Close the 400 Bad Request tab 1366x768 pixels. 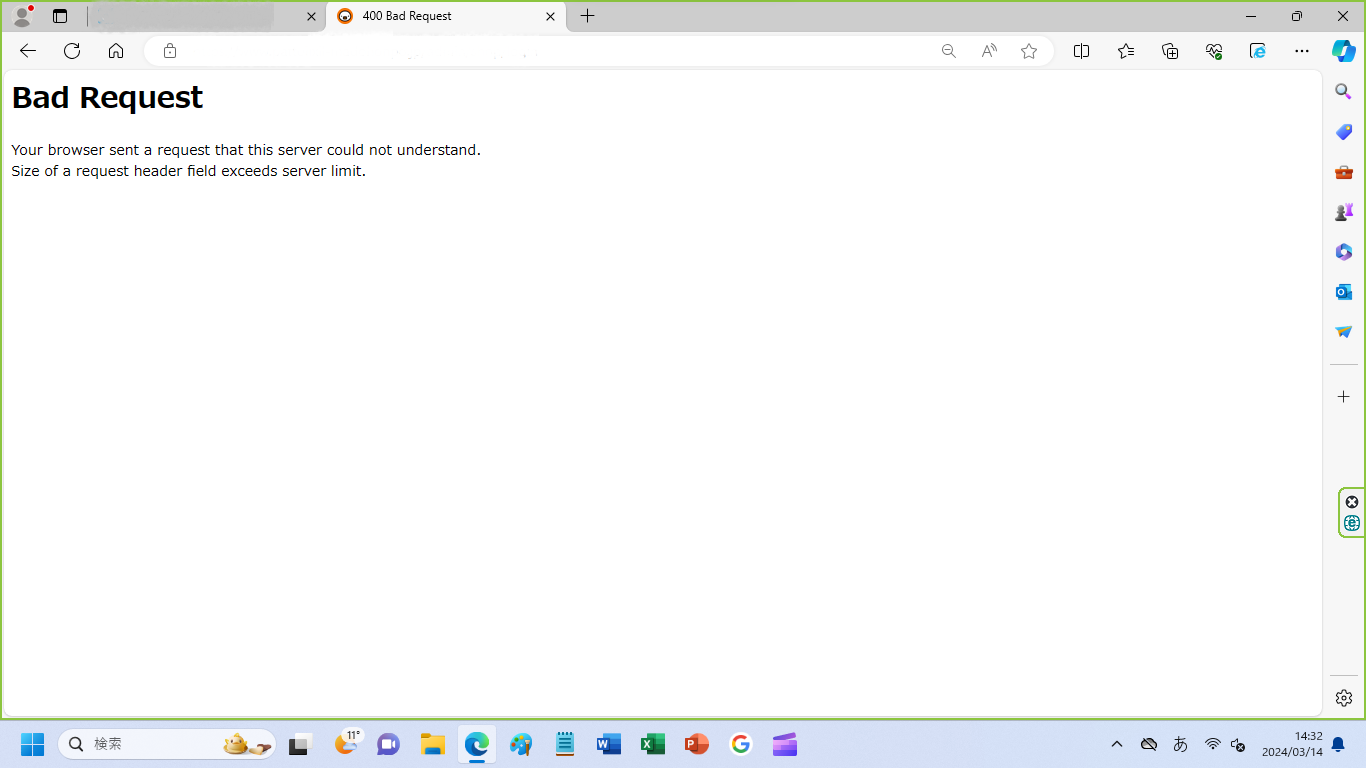[550, 16]
